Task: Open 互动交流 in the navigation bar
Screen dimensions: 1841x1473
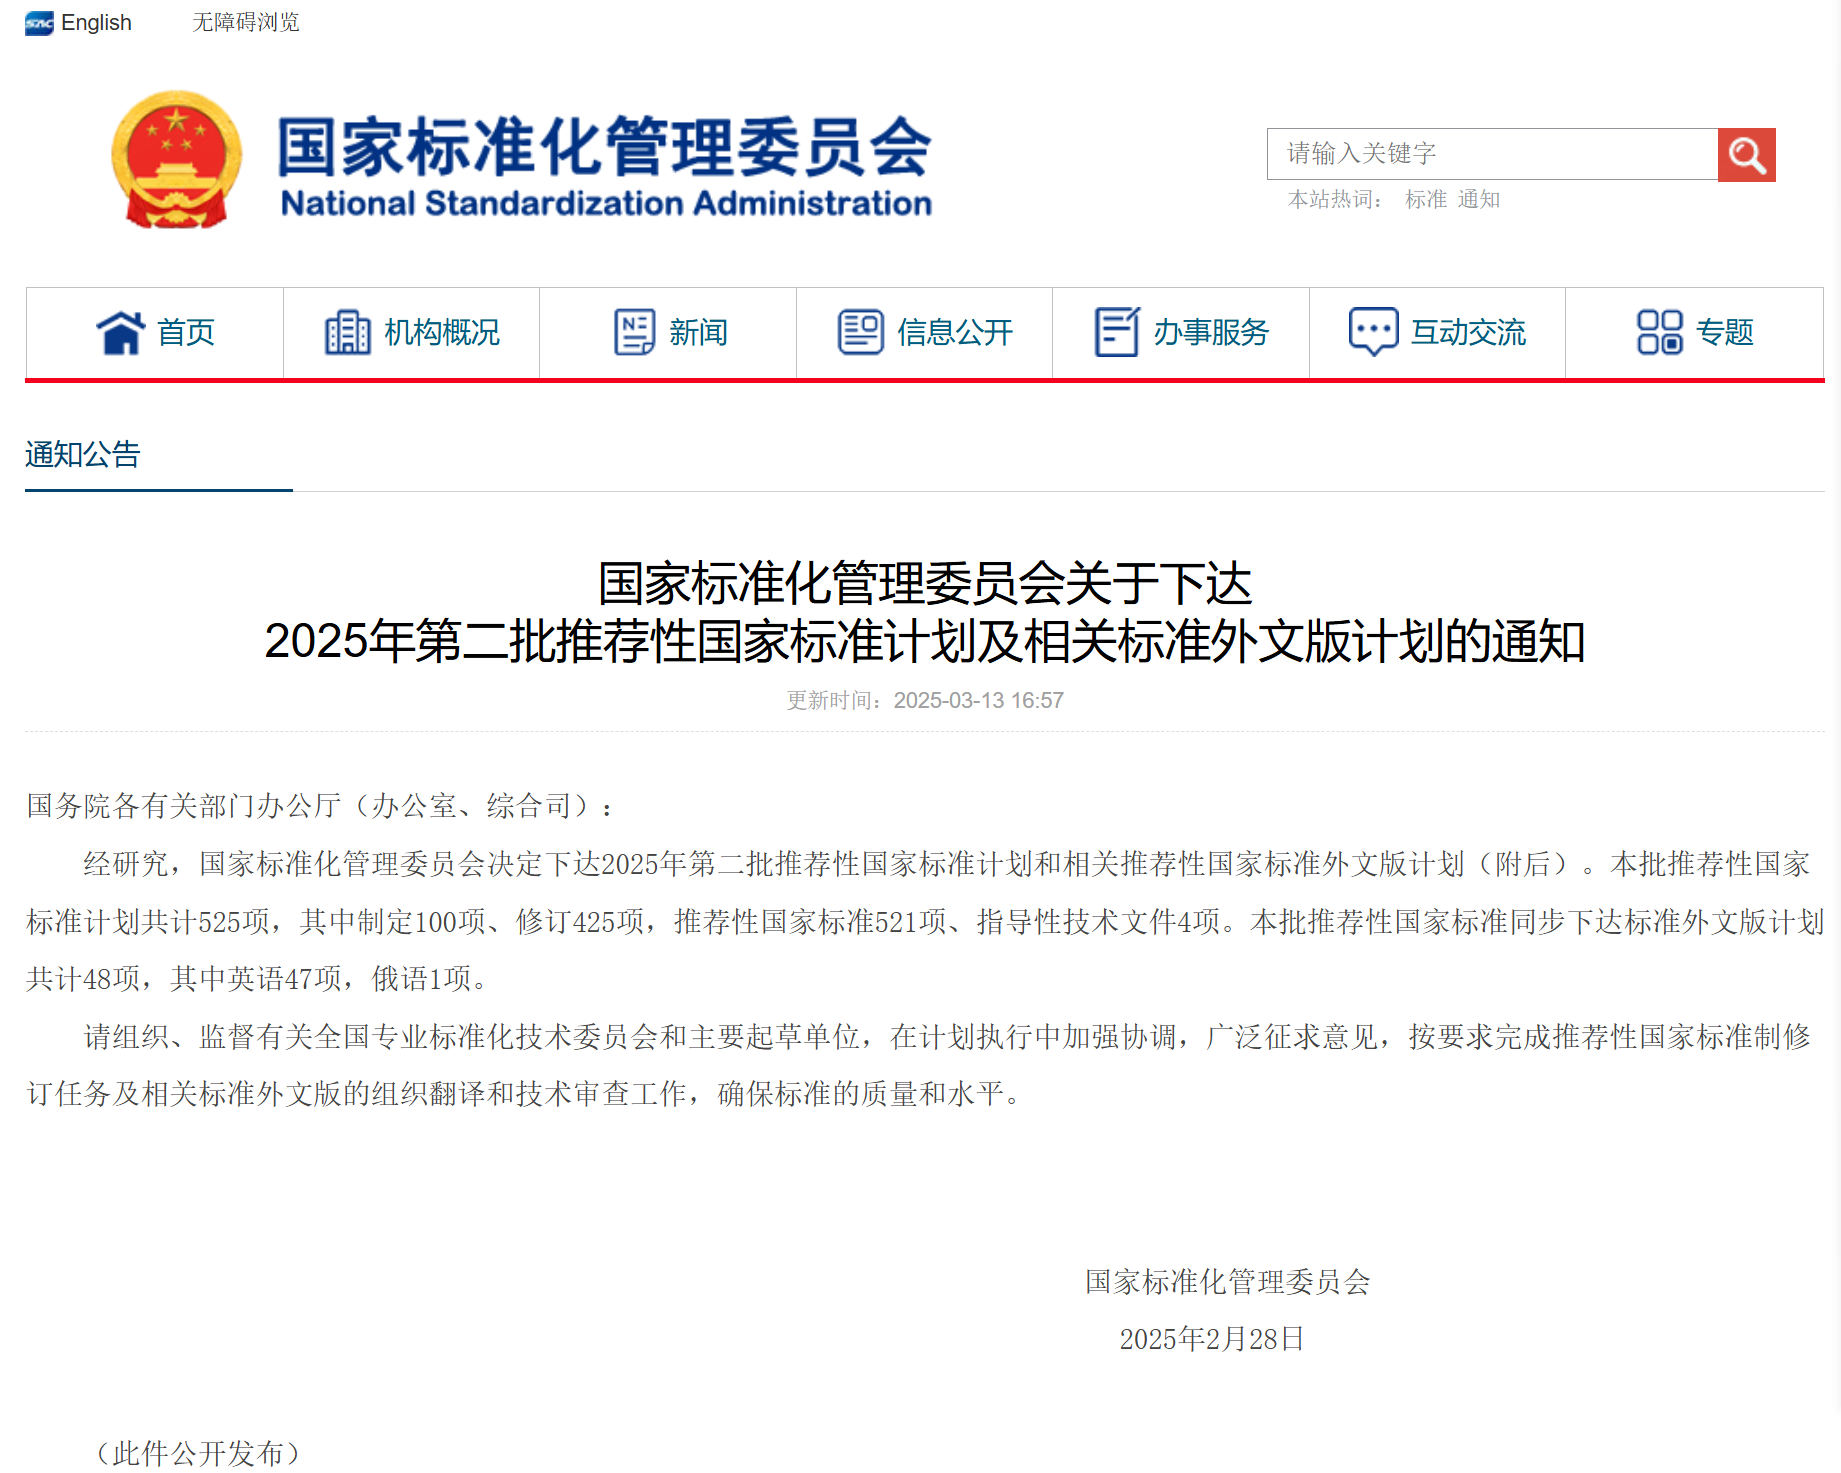Action: (1438, 333)
